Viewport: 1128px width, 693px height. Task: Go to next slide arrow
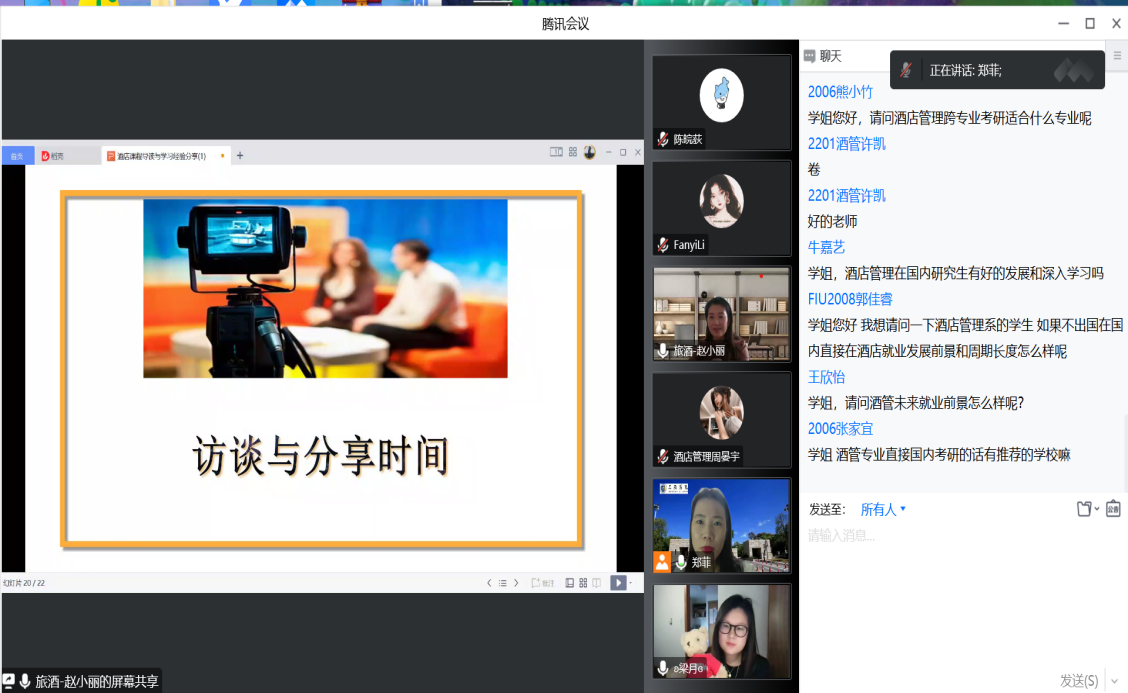click(516, 583)
